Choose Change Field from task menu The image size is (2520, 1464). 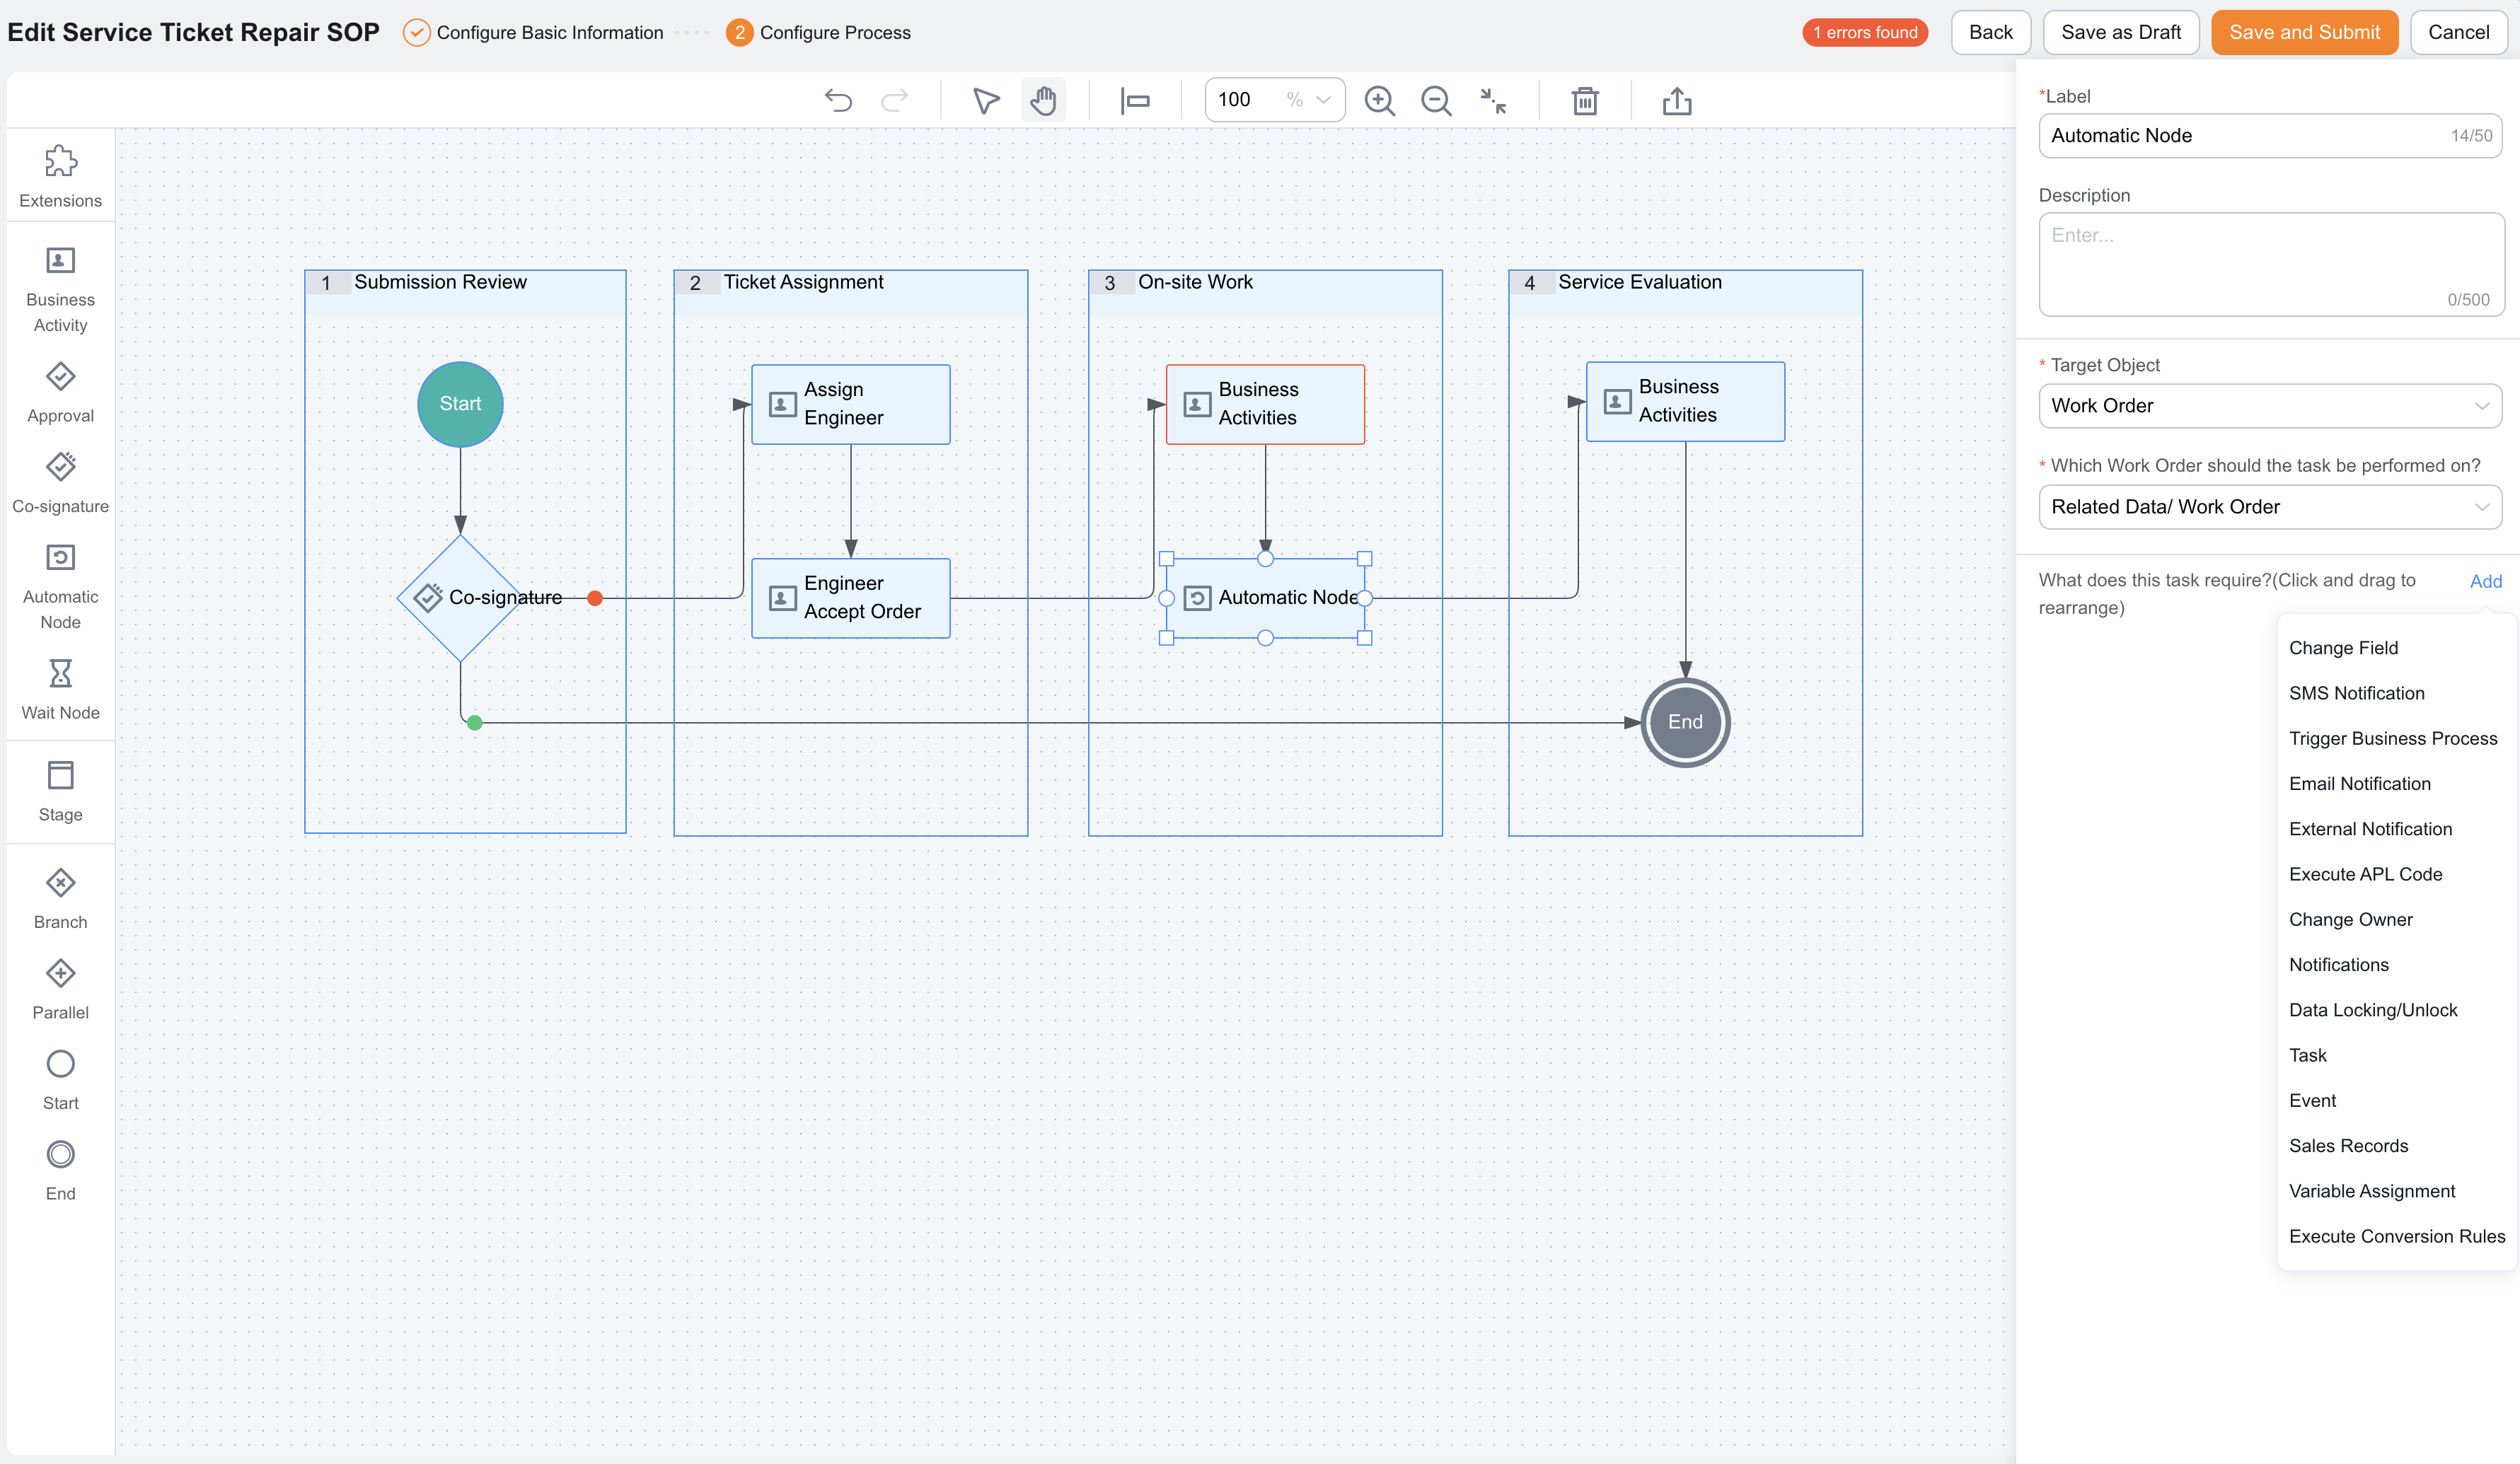coord(2343,648)
